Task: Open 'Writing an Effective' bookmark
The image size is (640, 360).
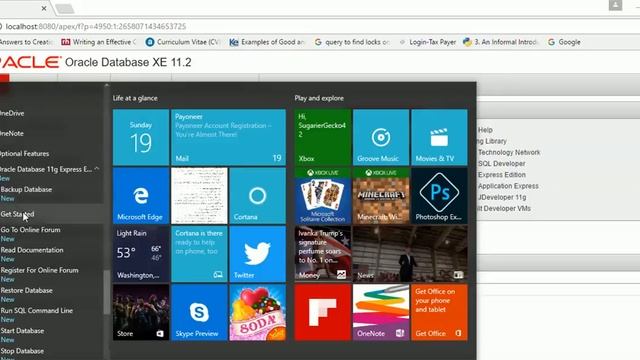Action: click(x=99, y=42)
